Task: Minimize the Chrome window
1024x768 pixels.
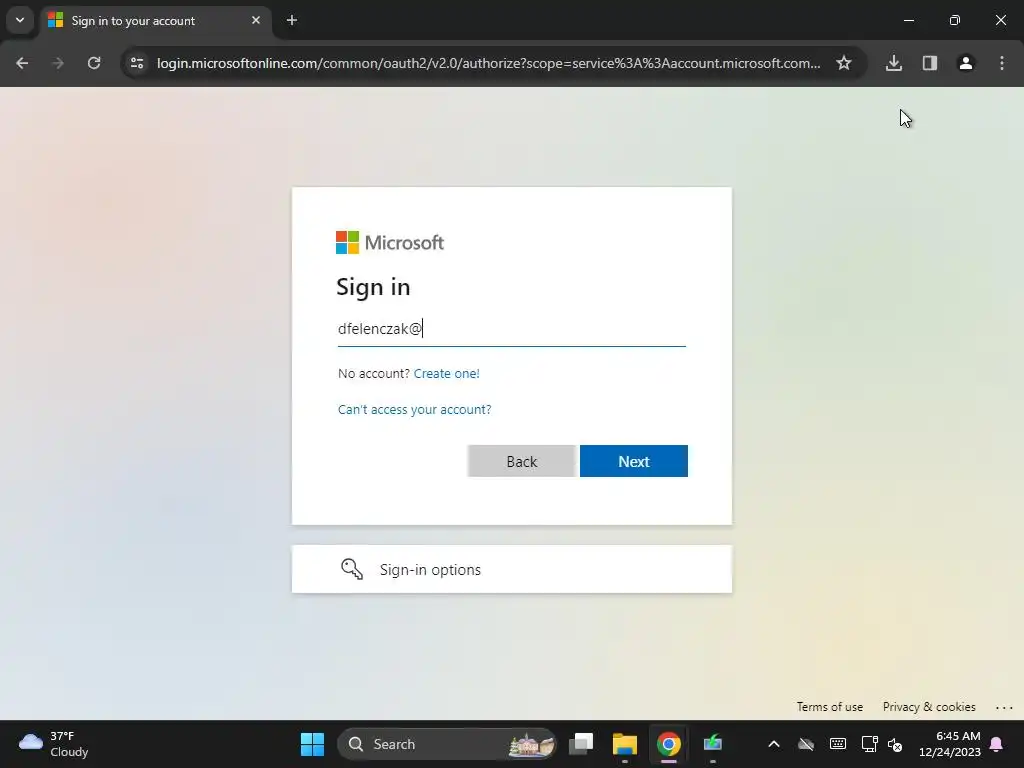Action: [908, 20]
